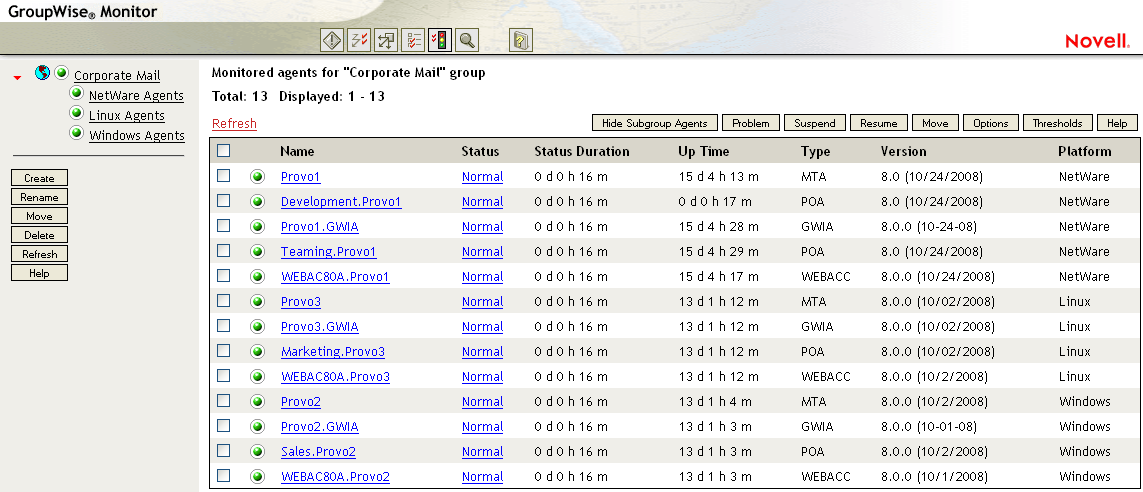Image resolution: width=1143 pixels, height=492 pixels.
Task: Click the green status icon for NetWare Agents
Action: (76, 93)
